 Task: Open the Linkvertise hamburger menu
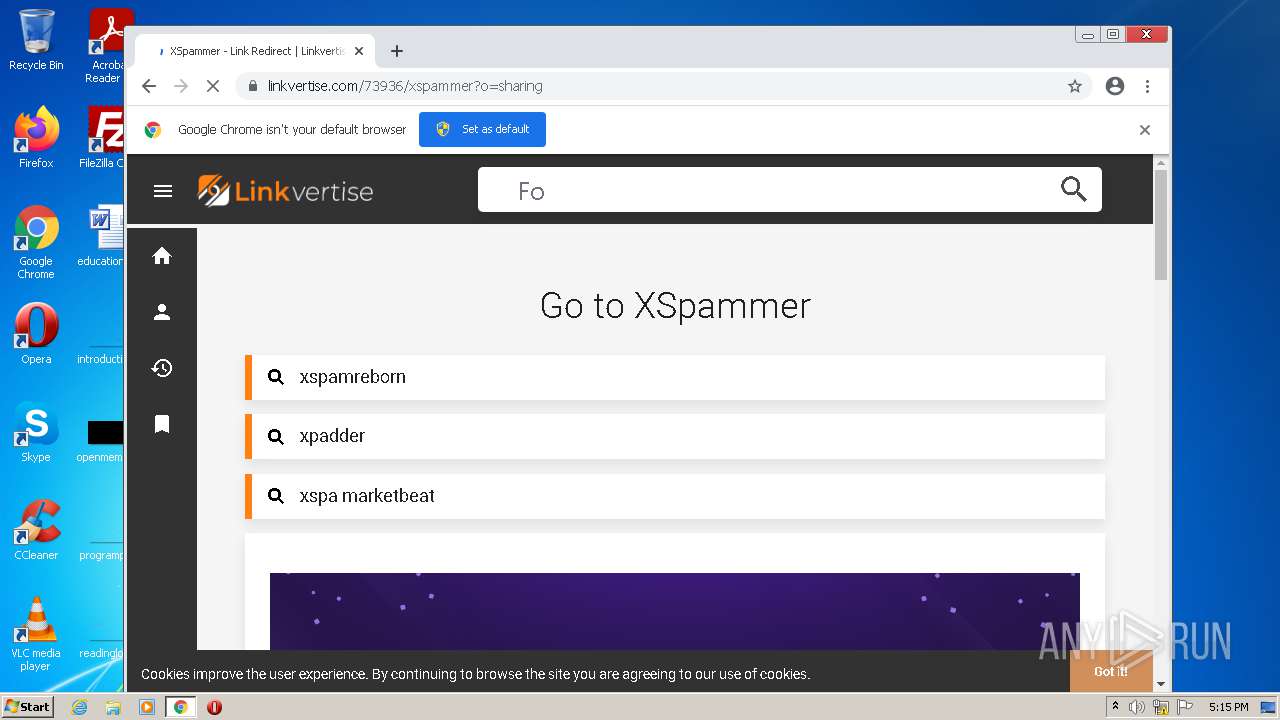pyautogui.click(x=163, y=191)
